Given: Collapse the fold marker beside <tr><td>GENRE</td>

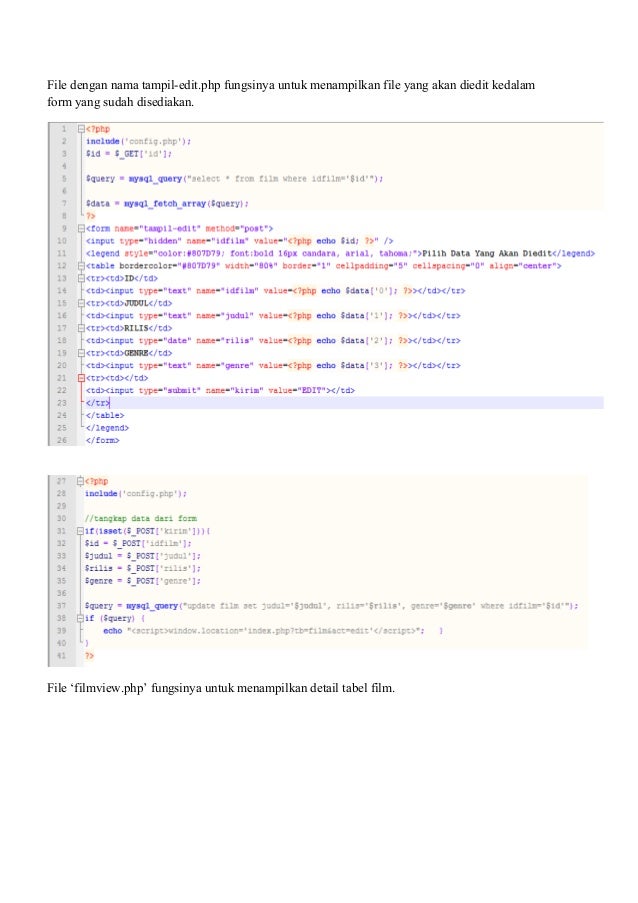Looking at the screenshot, I should tap(81, 353).
